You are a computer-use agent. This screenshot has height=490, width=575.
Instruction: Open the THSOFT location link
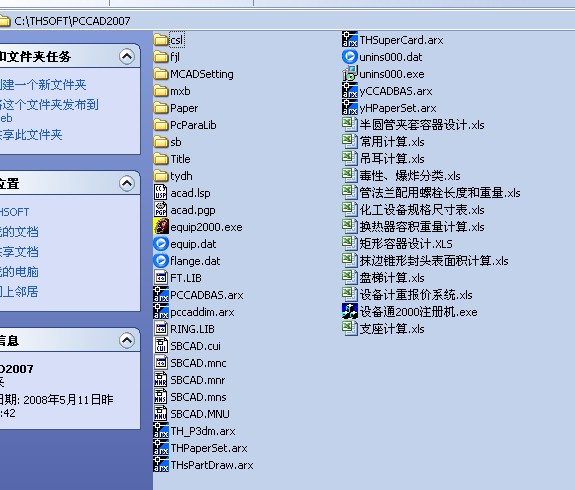pos(15,212)
